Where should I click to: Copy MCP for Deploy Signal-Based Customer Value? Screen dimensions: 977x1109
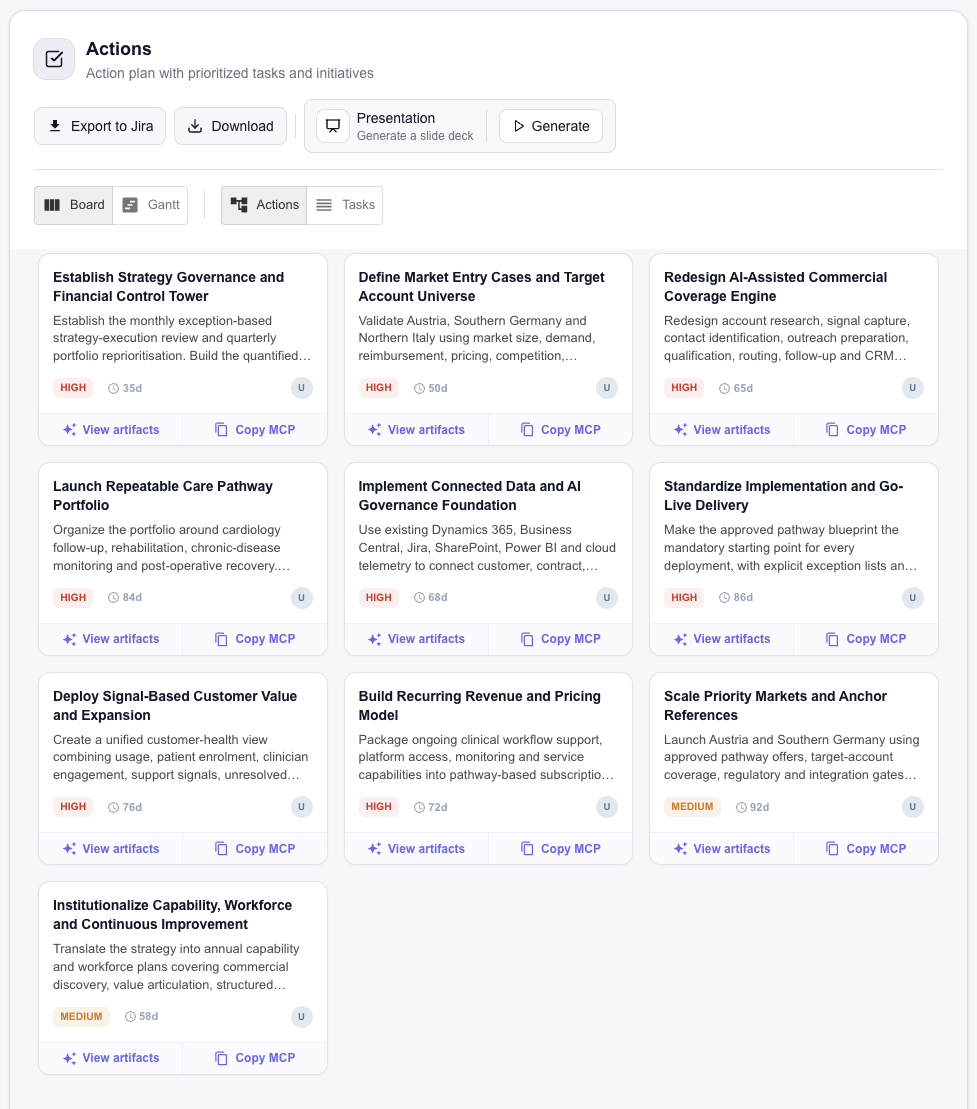pyautogui.click(x=255, y=849)
